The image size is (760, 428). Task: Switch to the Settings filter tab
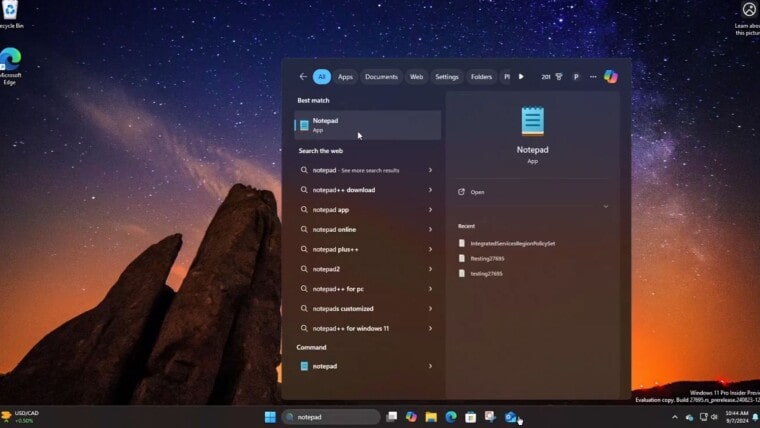447,77
